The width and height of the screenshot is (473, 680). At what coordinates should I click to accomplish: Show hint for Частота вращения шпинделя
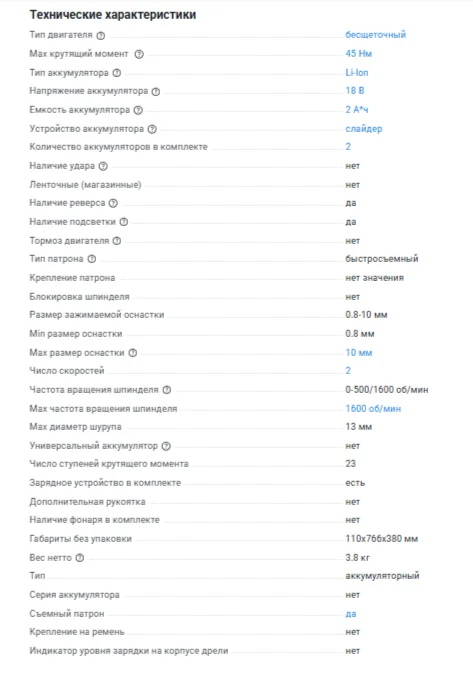point(166,390)
